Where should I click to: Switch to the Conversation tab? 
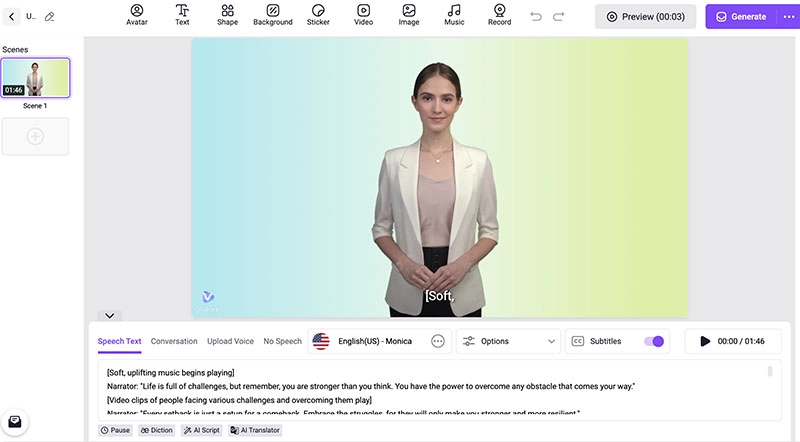(x=174, y=341)
